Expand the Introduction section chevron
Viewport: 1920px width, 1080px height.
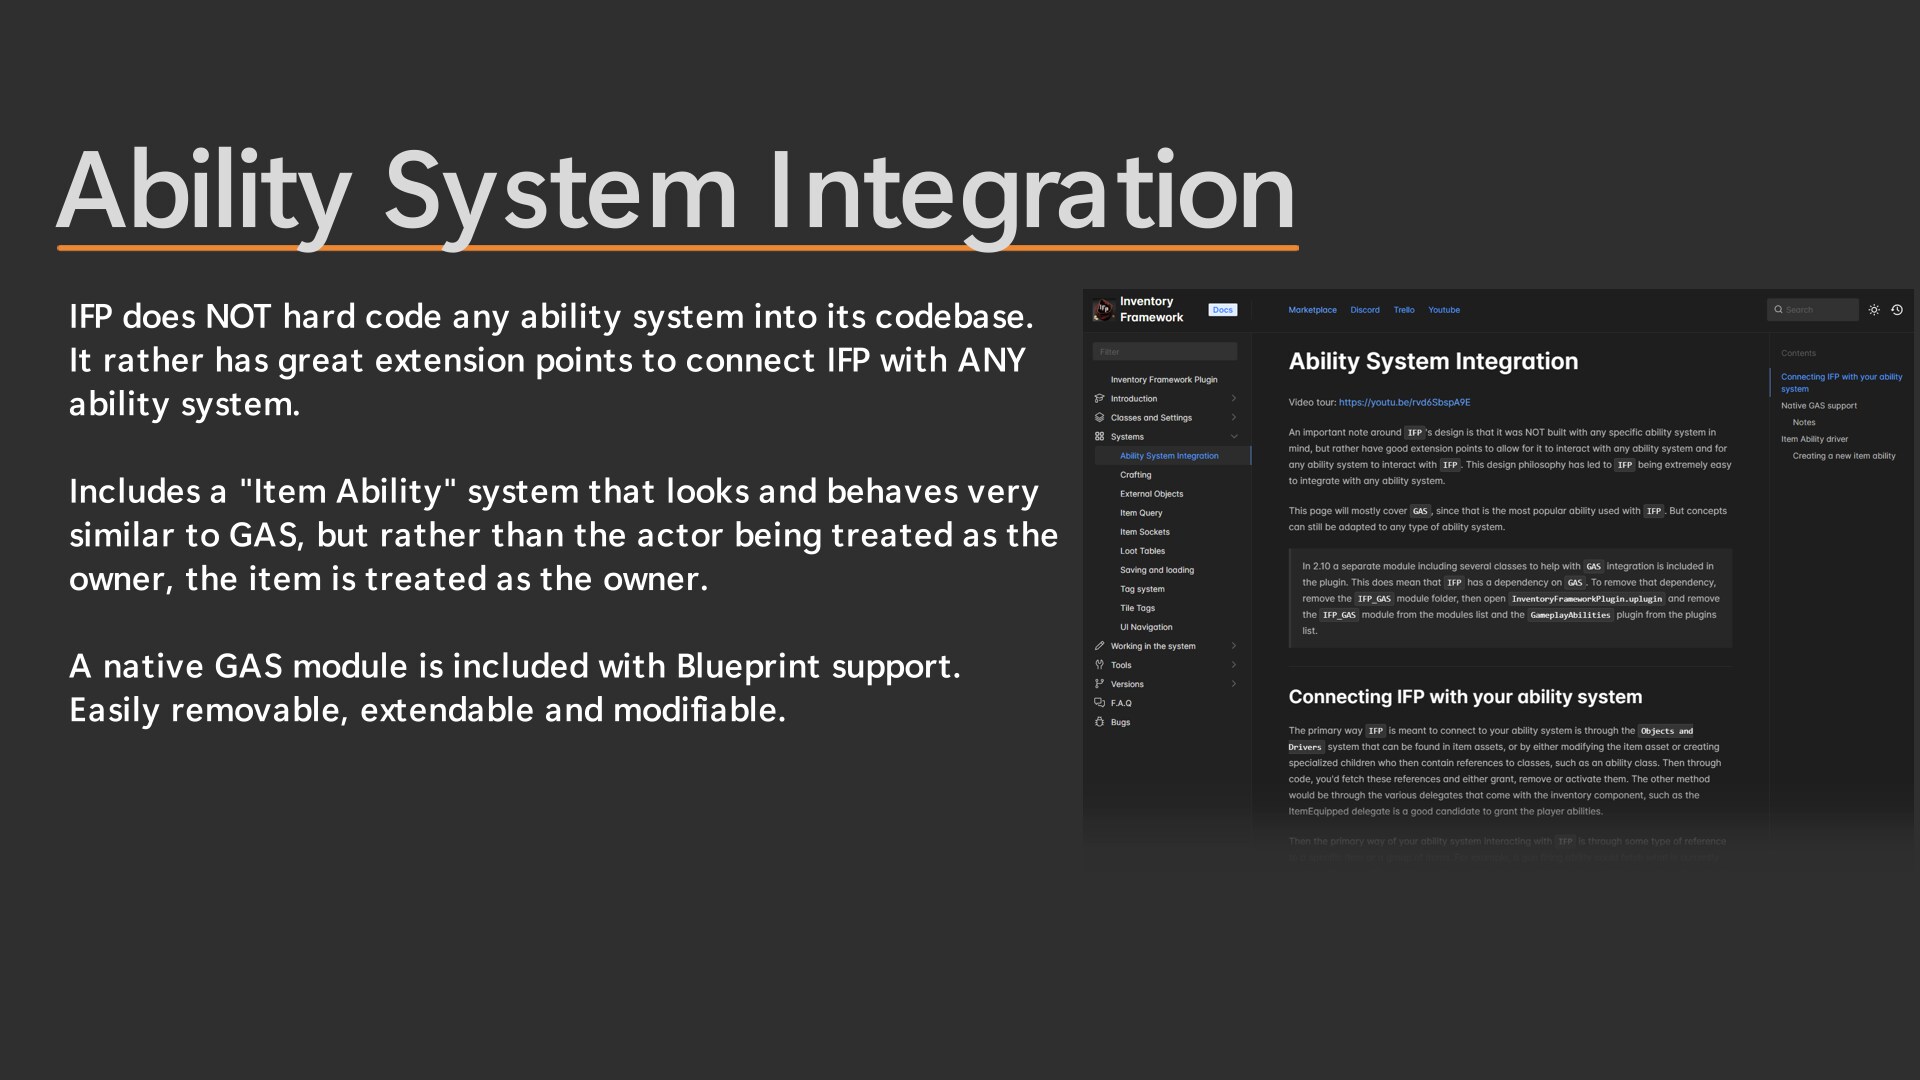(1234, 399)
